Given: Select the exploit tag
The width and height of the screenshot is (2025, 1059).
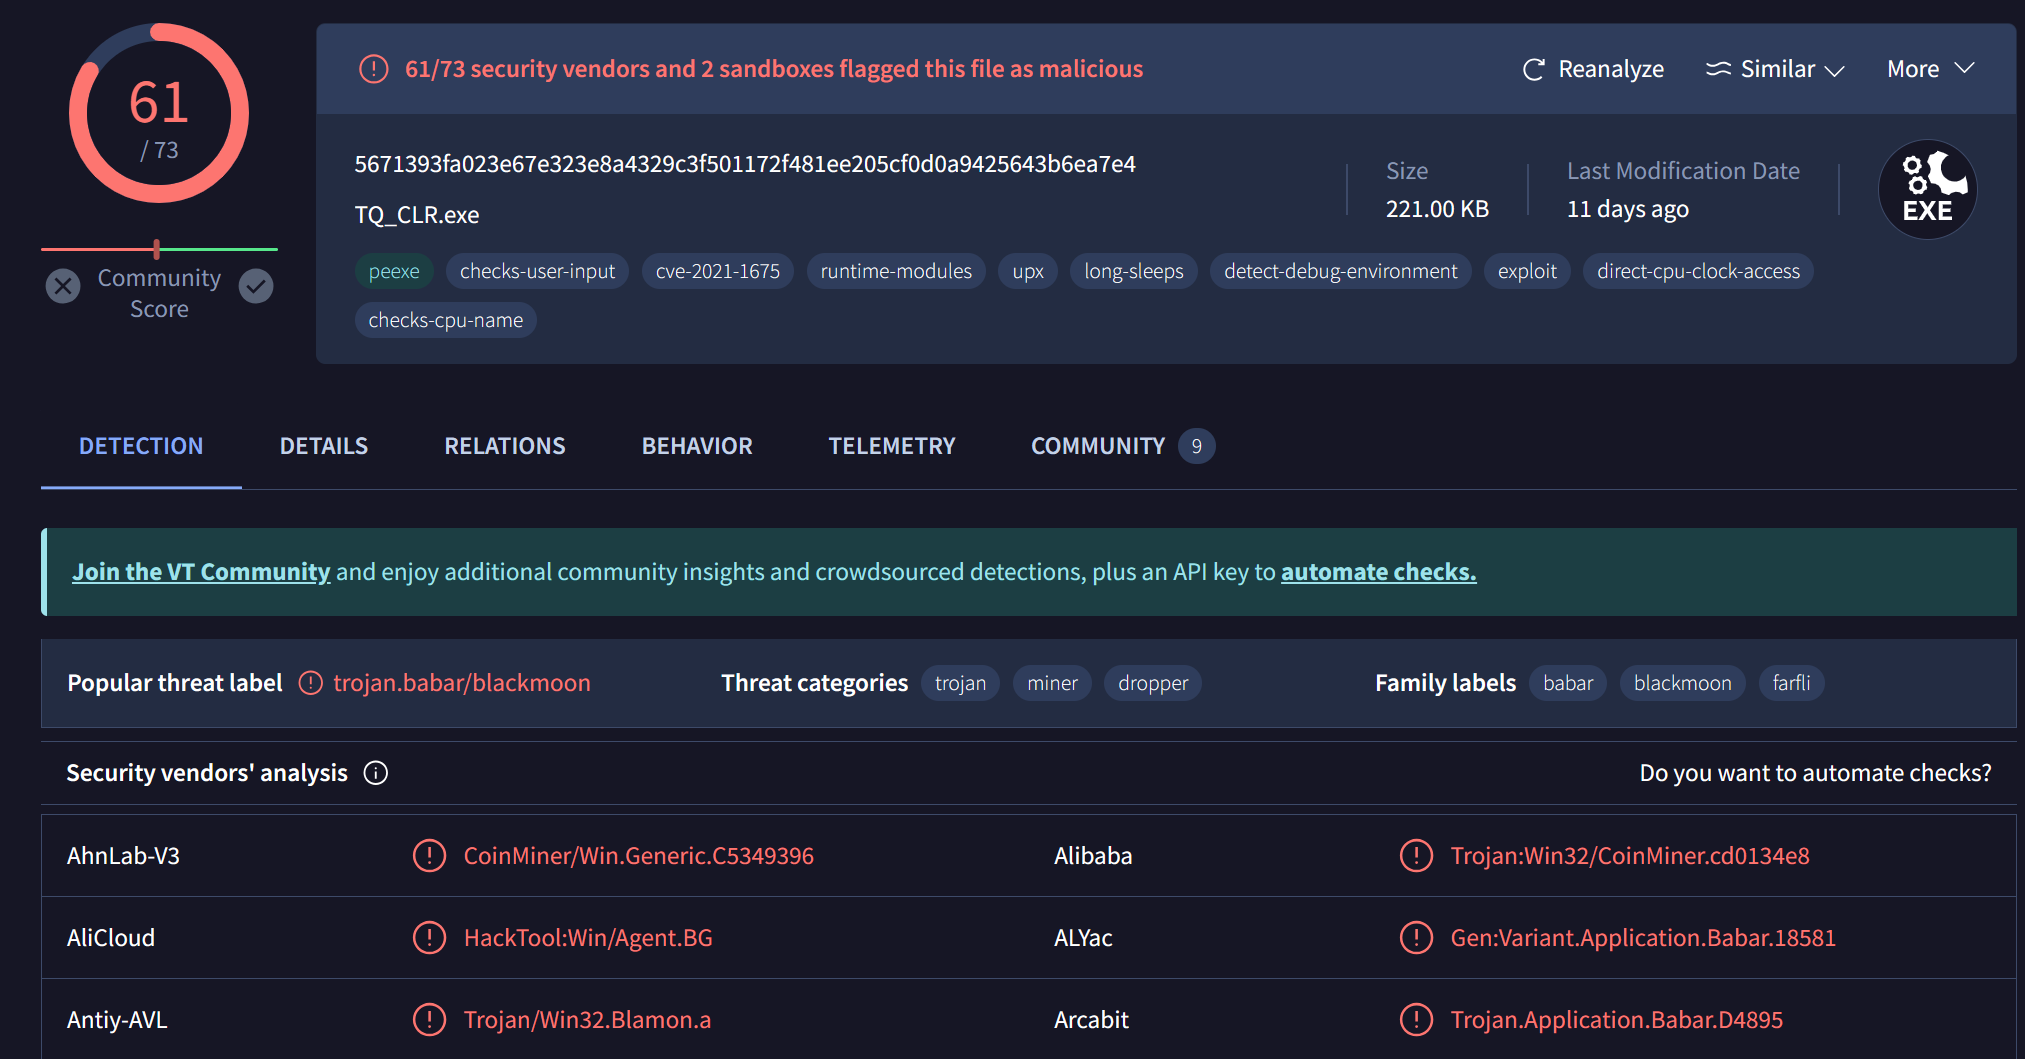Looking at the screenshot, I should (x=1527, y=271).
